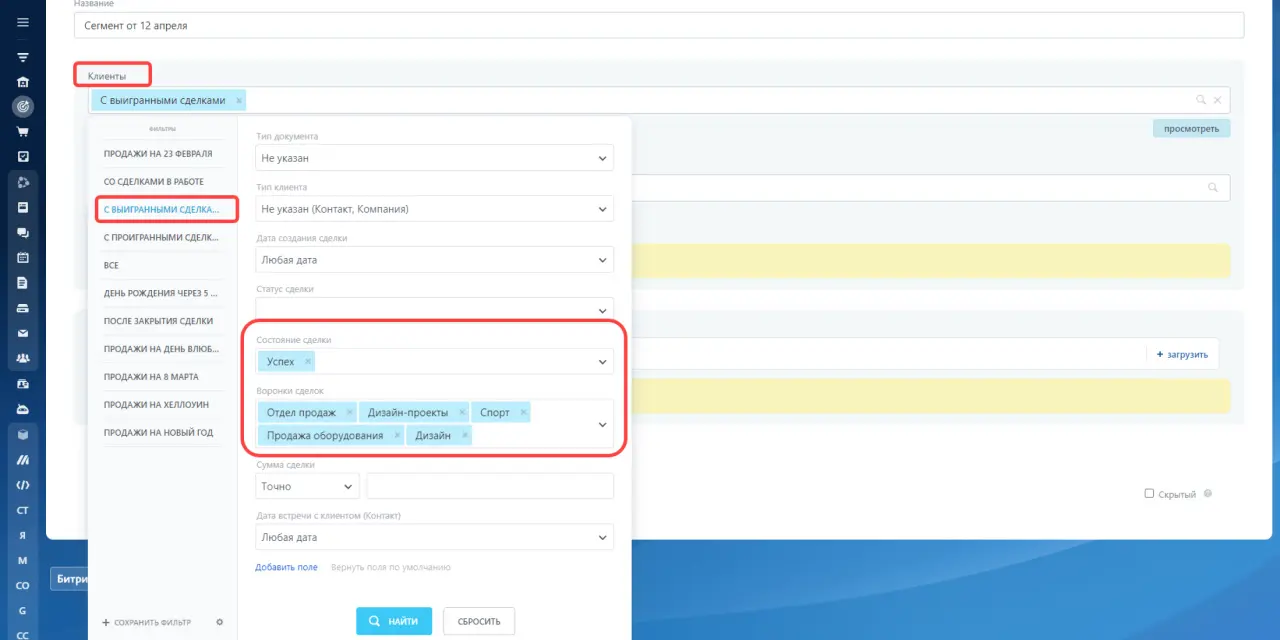Screen dimensions: 1280x640
Task: Remove the 'Спорт' funnel tag
Action: pos(523,412)
